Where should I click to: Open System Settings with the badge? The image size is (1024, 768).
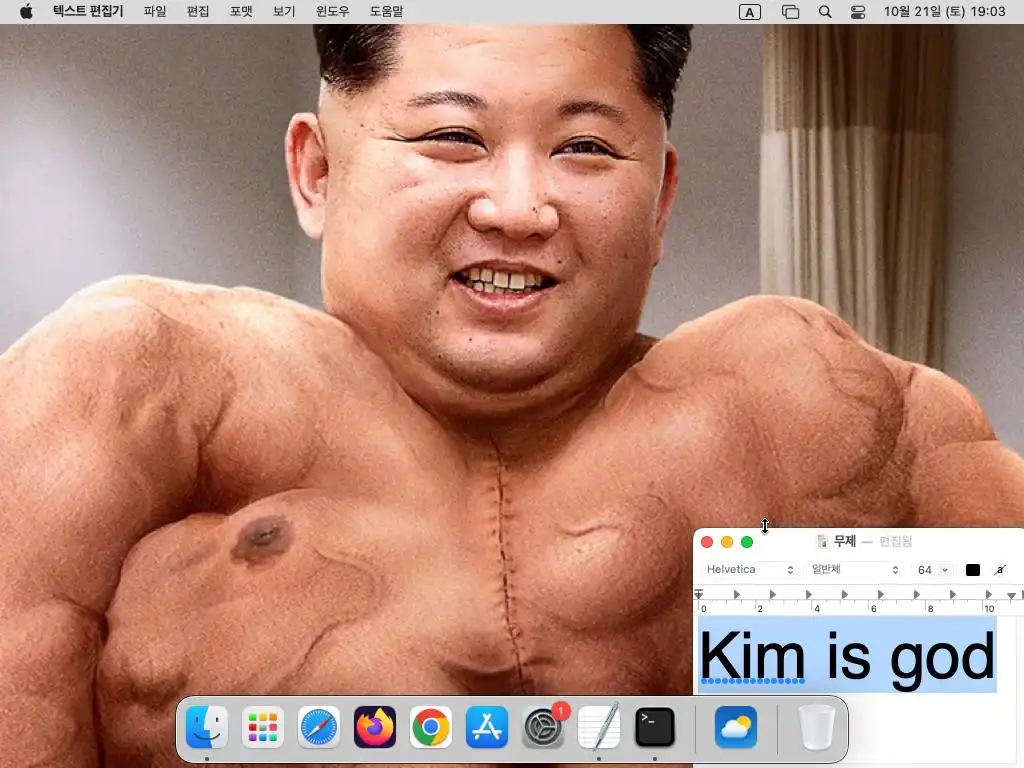[x=543, y=727]
